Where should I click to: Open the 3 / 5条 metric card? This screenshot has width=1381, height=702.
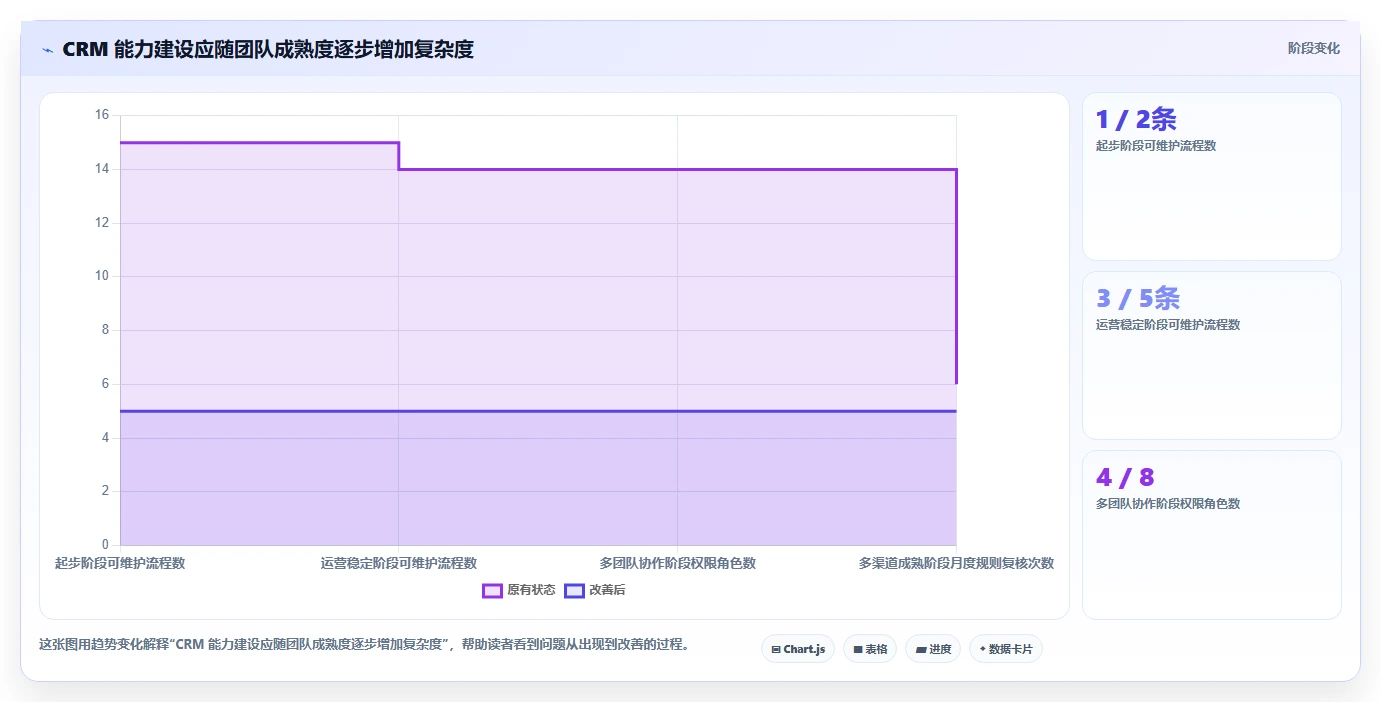pos(1212,355)
